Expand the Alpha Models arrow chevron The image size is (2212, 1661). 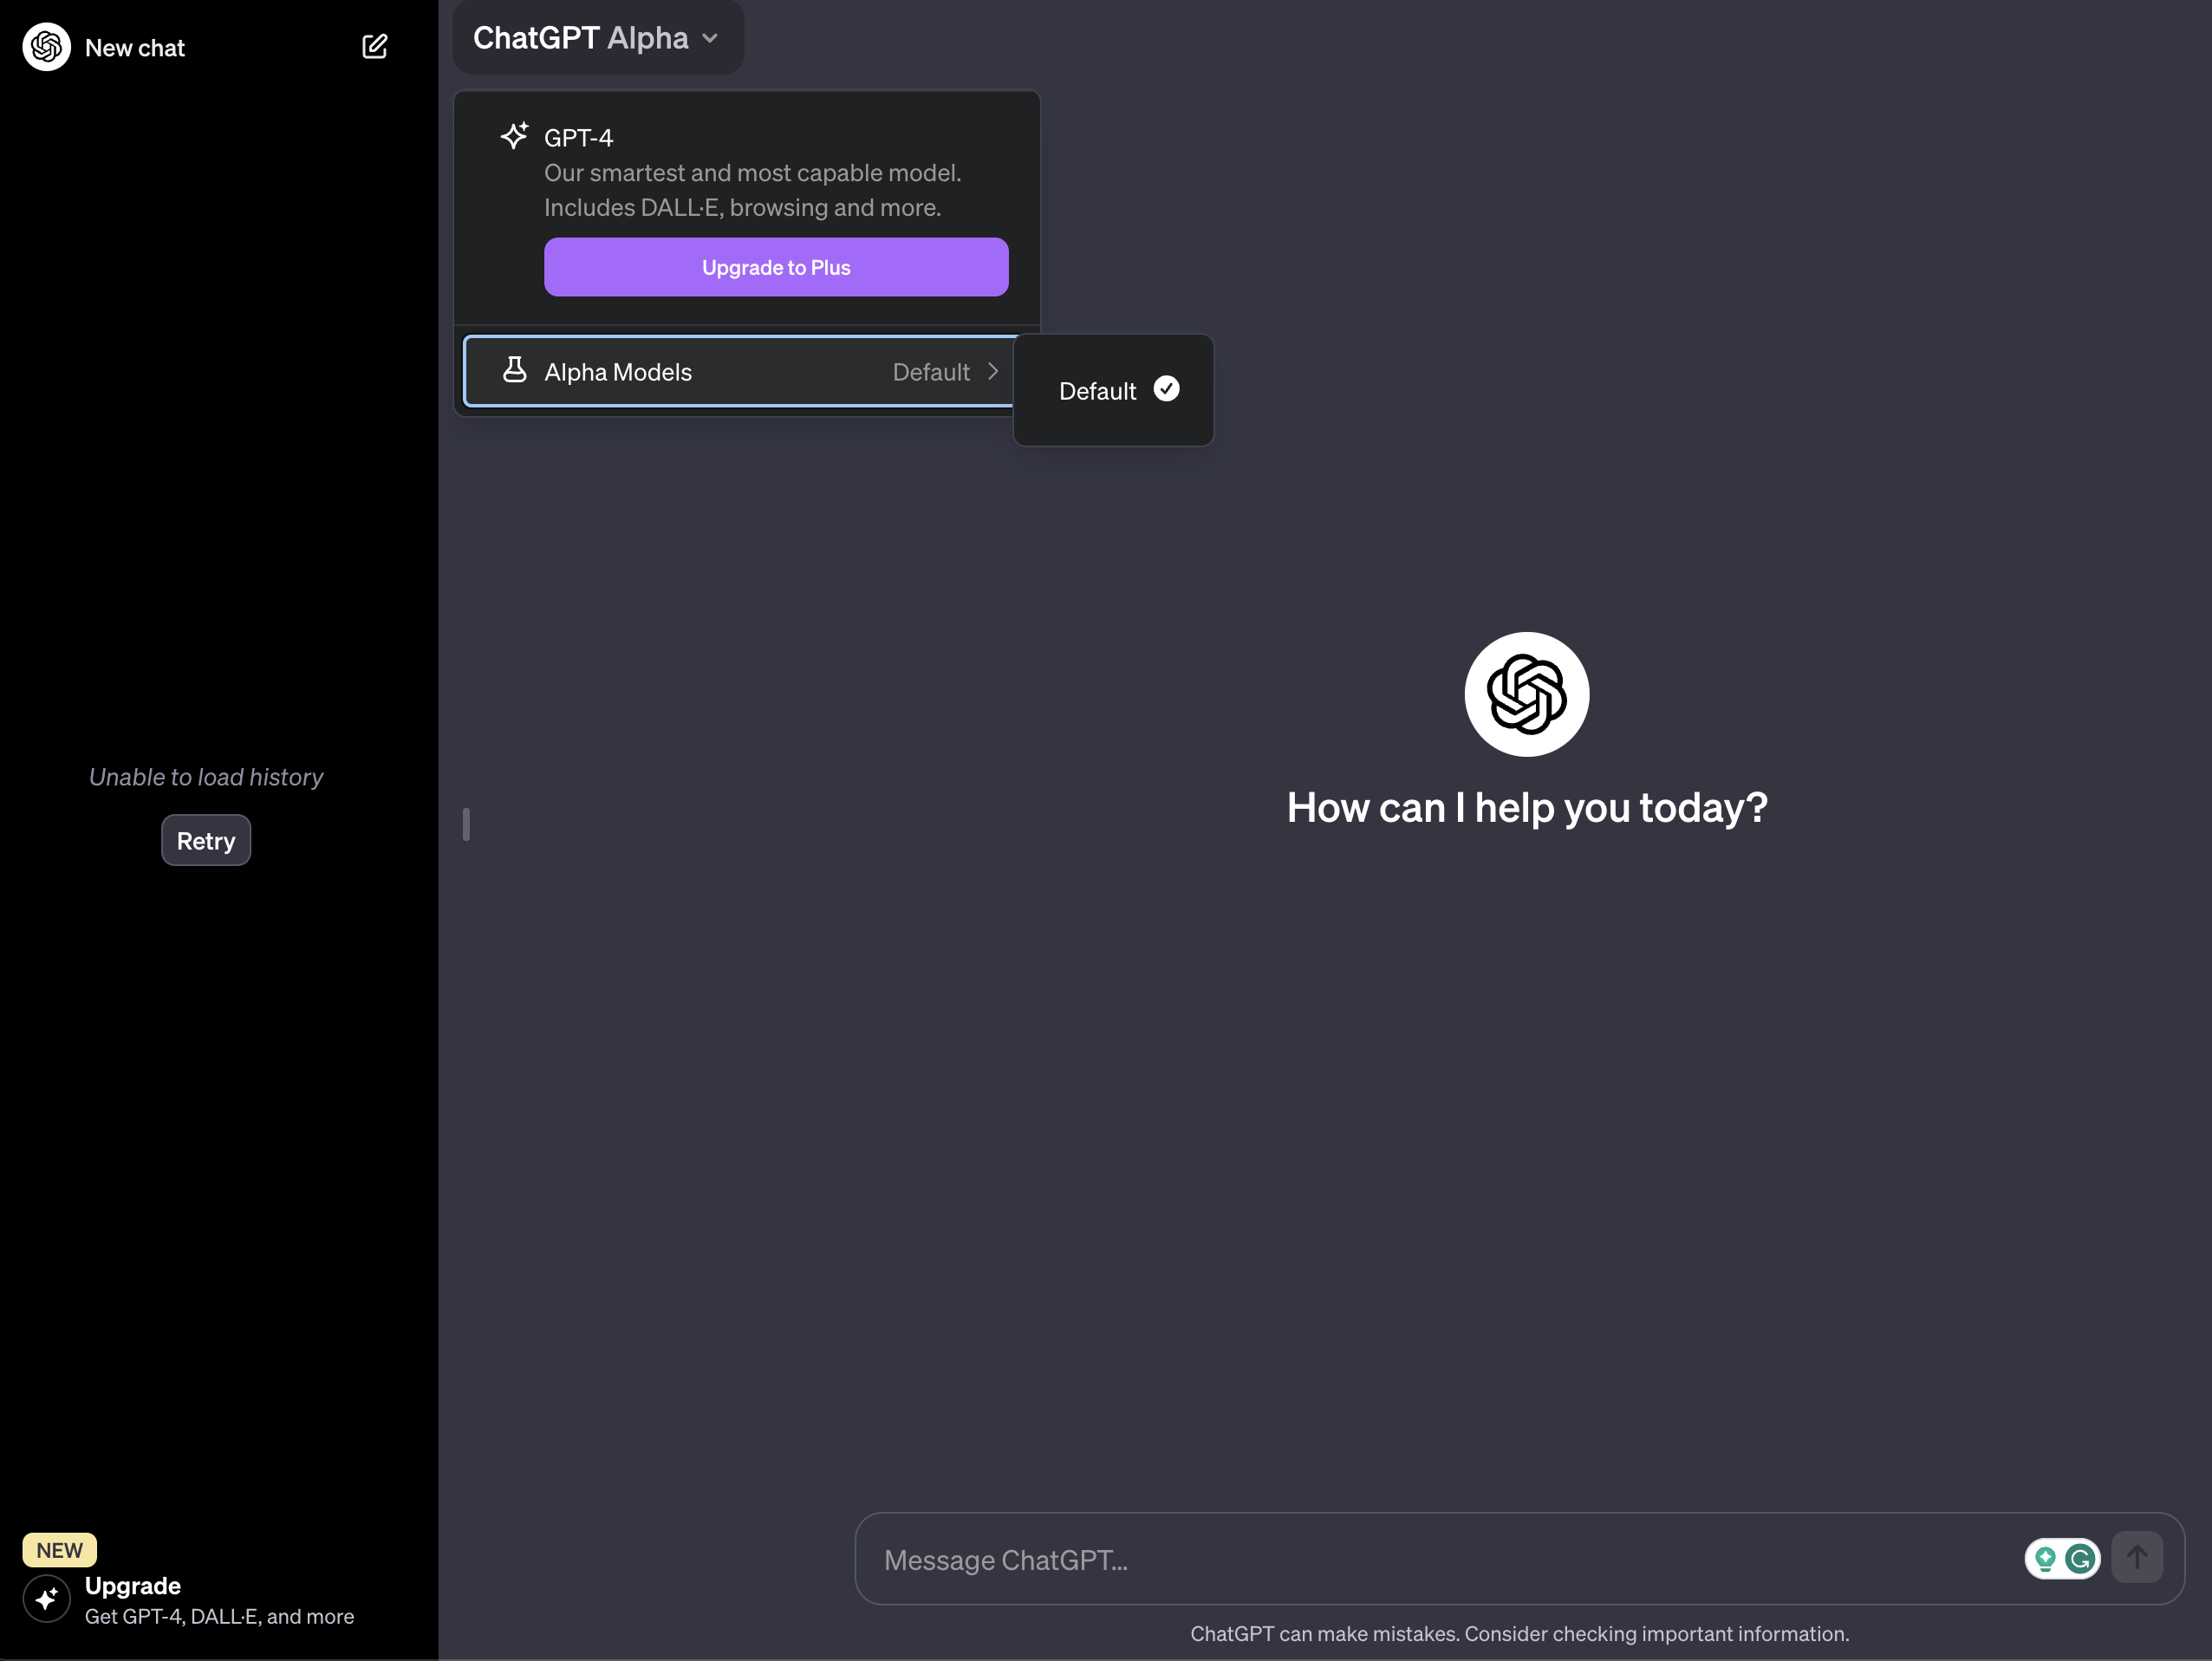point(996,370)
